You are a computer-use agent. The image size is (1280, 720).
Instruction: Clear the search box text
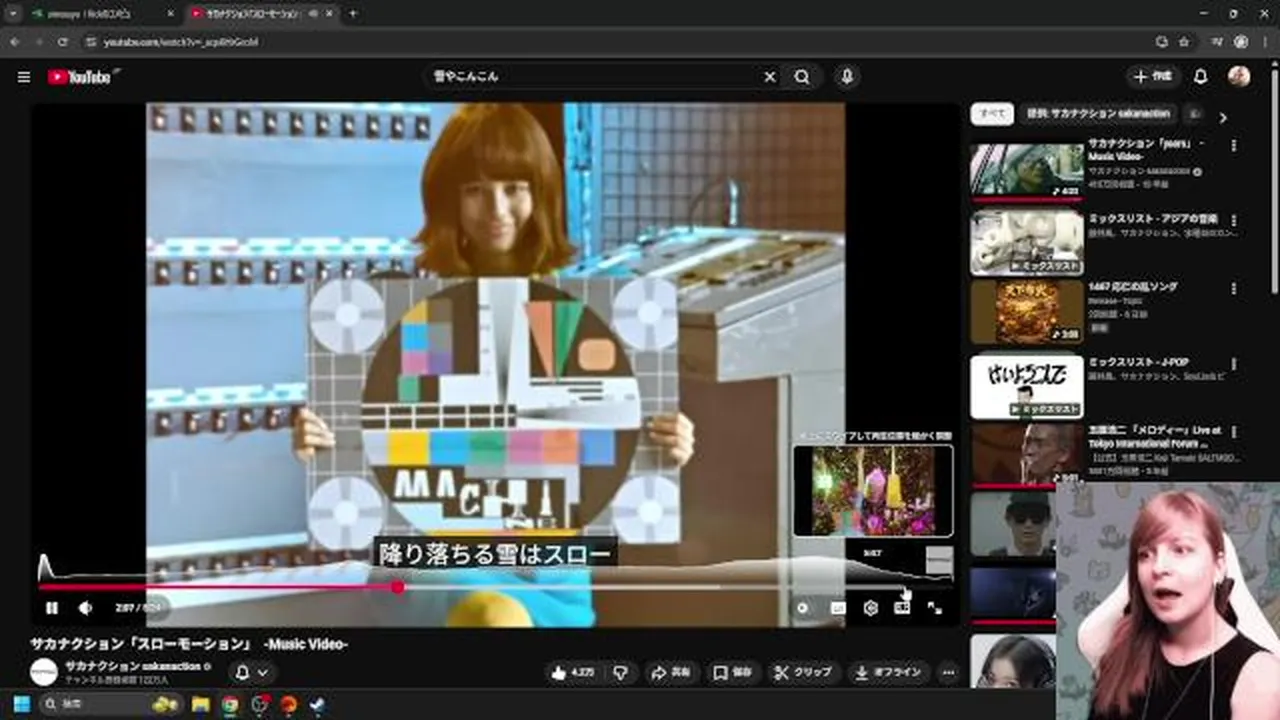point(770,77)
